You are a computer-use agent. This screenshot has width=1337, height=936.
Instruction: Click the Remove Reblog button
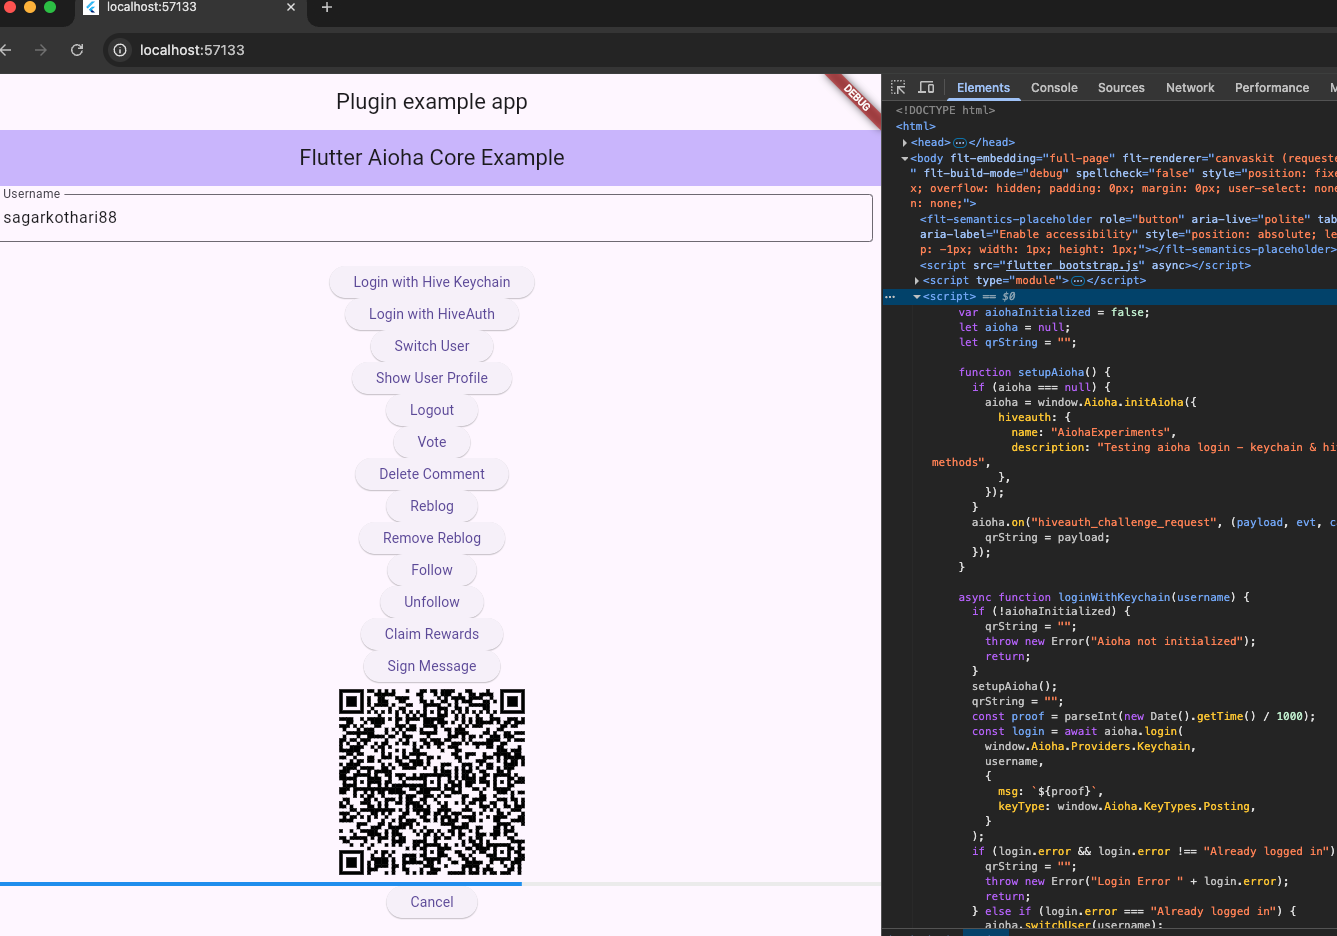[432, 538]
